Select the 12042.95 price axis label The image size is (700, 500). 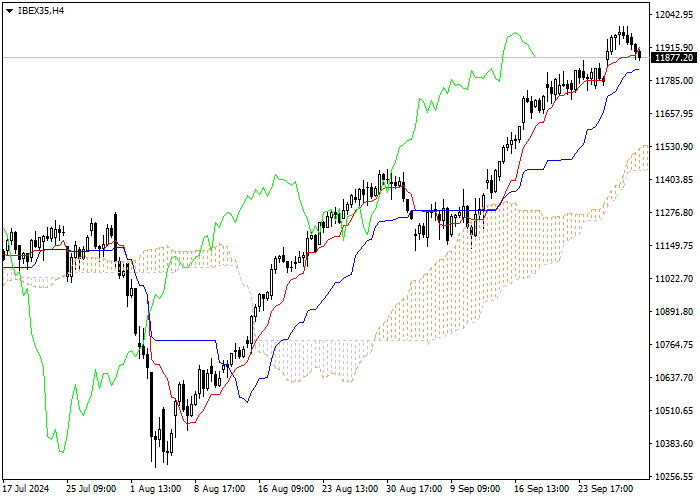(x=674, y=14)
